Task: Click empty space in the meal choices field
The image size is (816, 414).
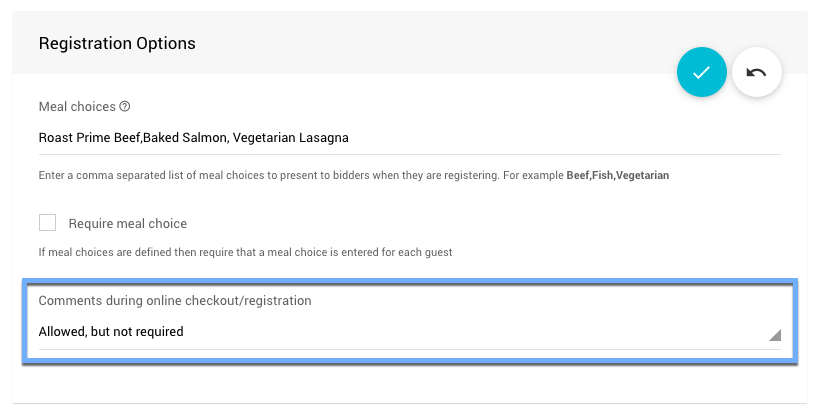Action: (560, 138)
